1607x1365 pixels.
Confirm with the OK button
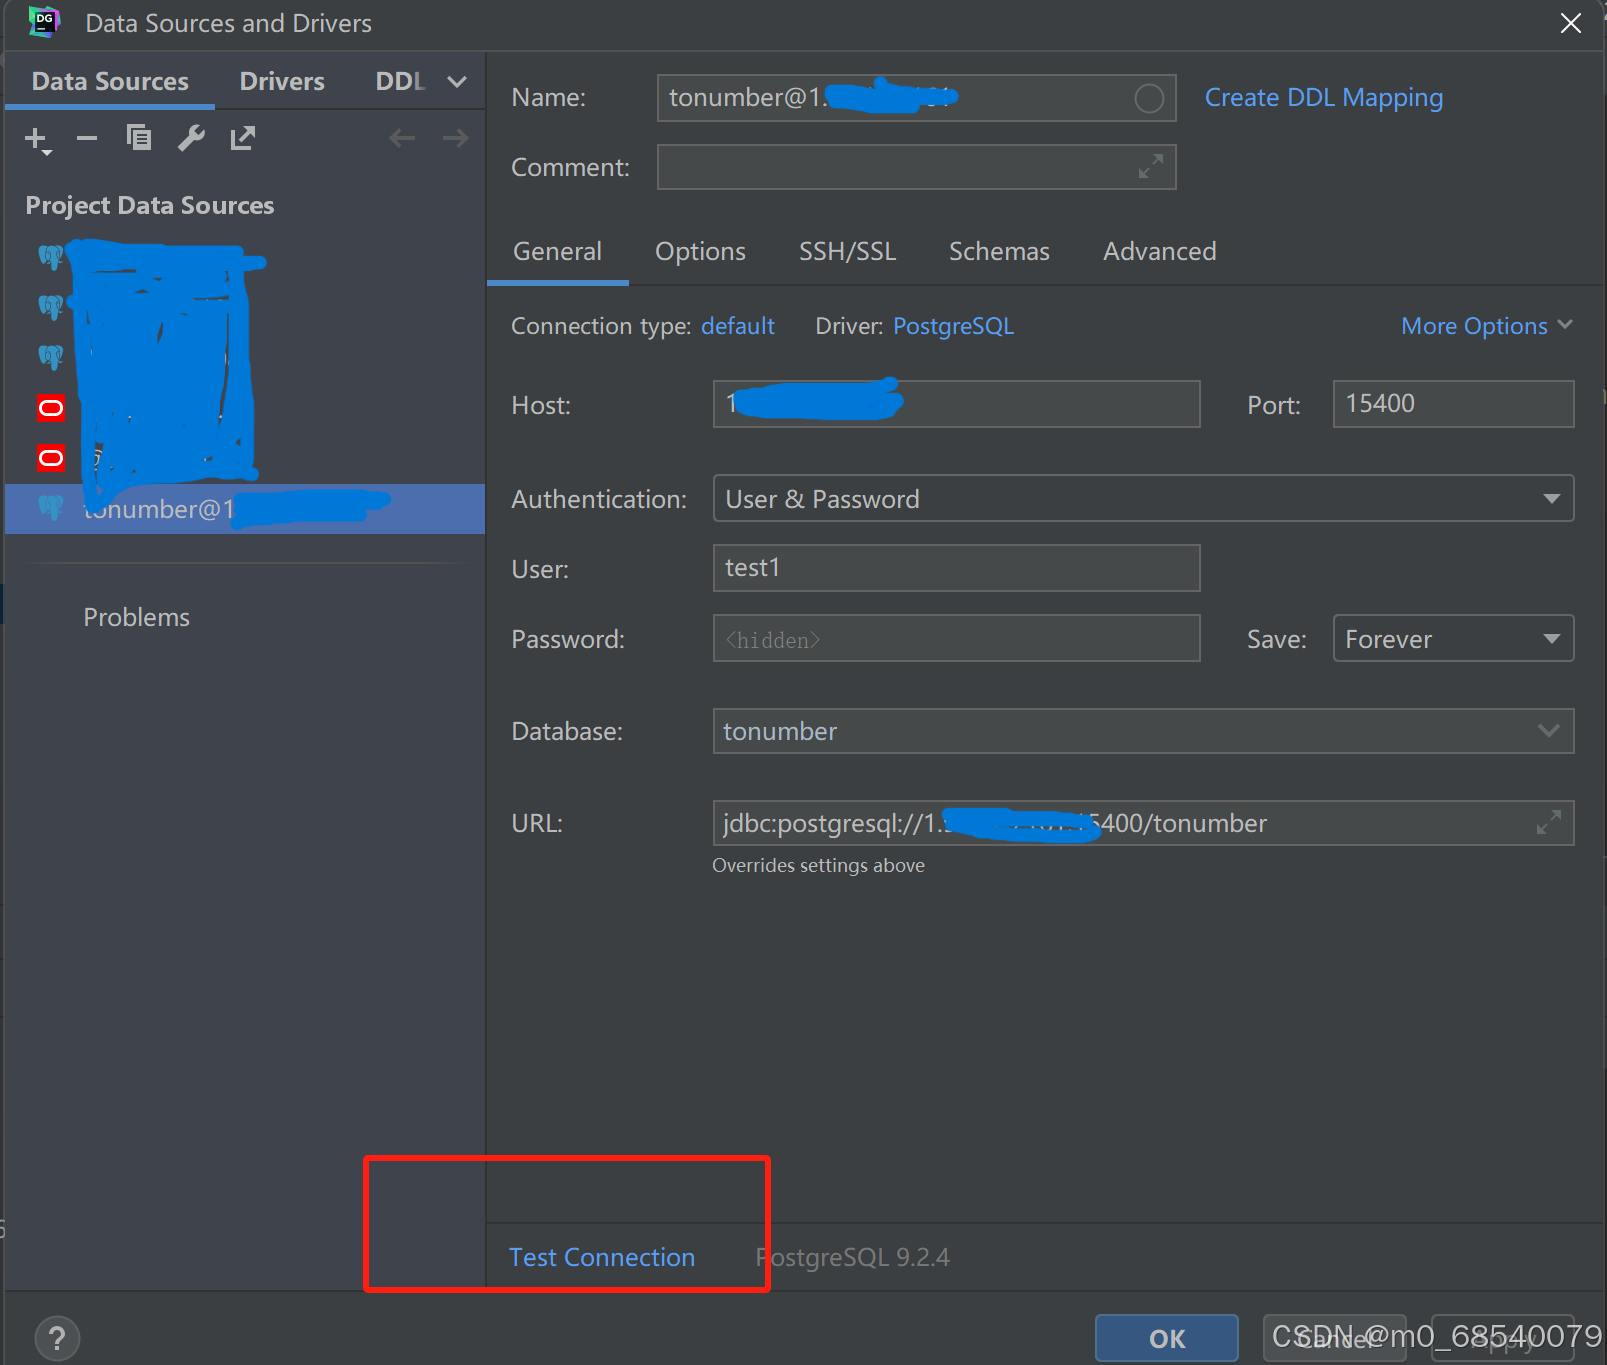click(1167, 1338)
